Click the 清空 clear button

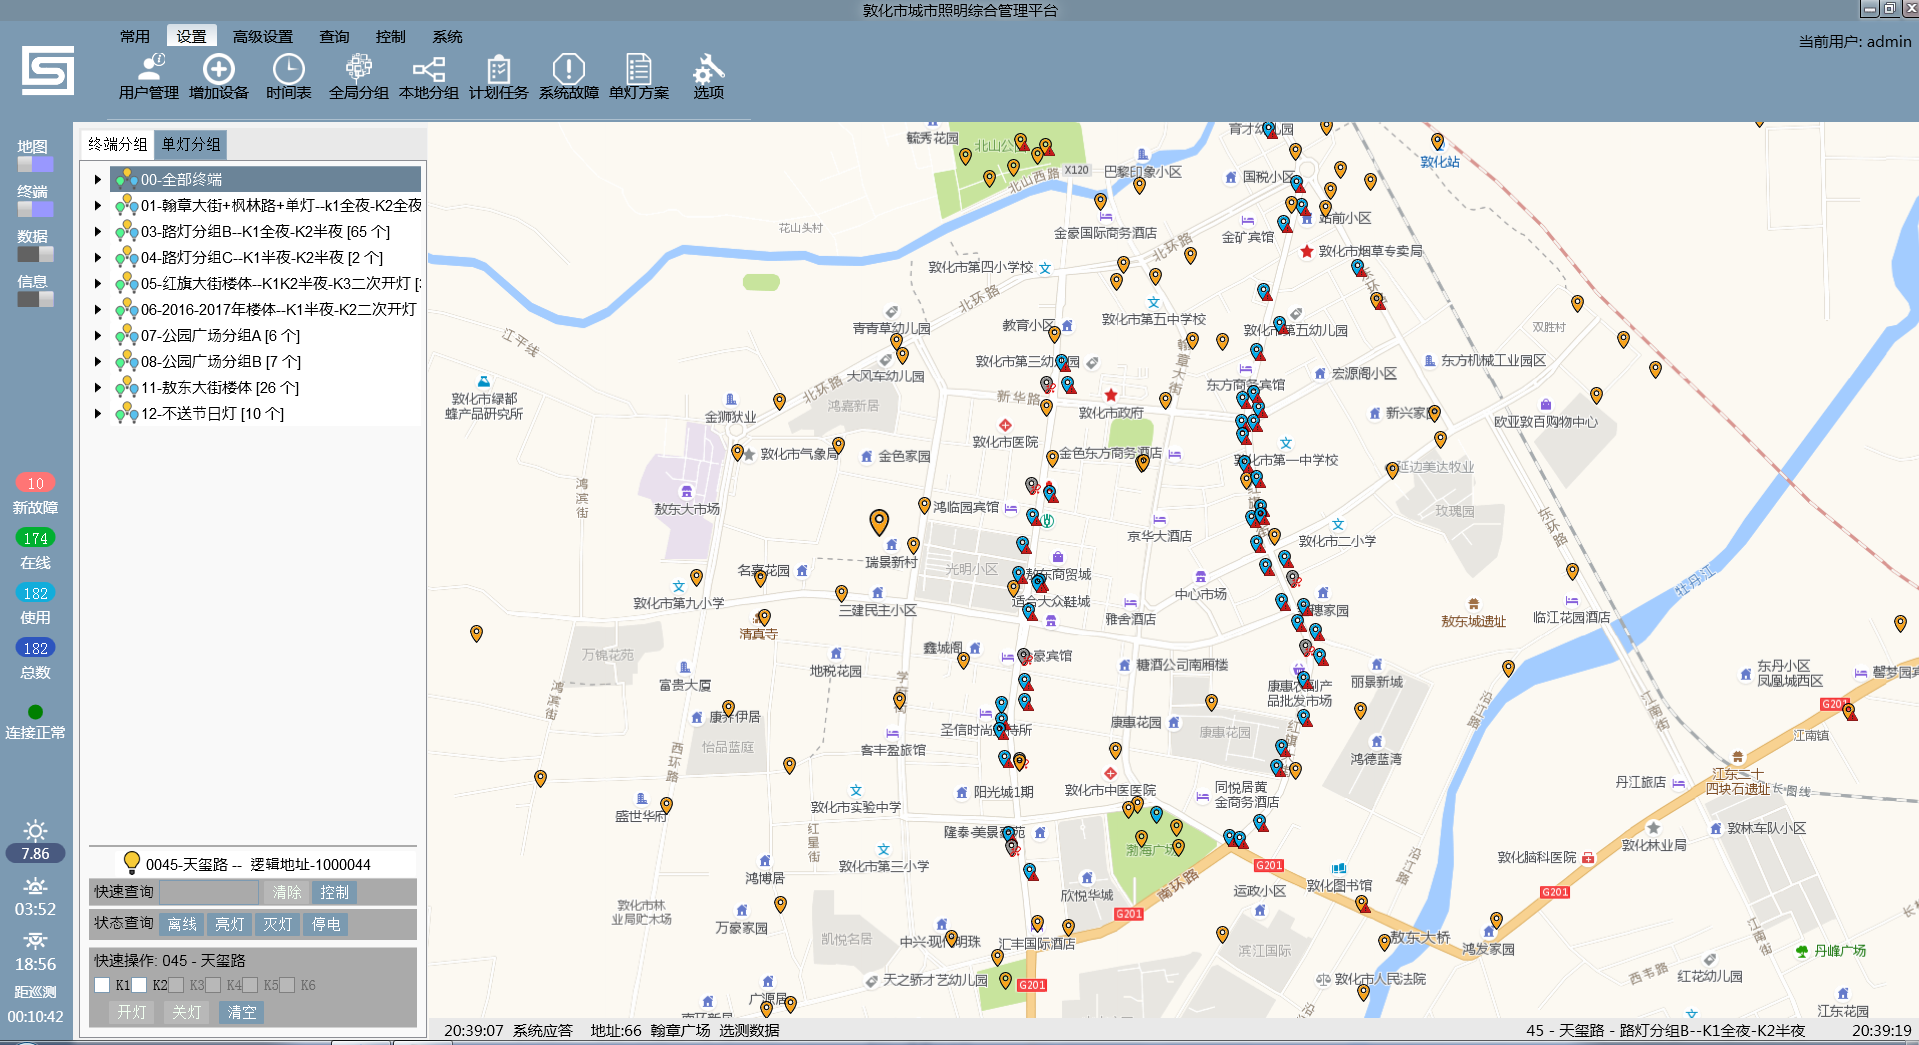tap(242, 1012)
